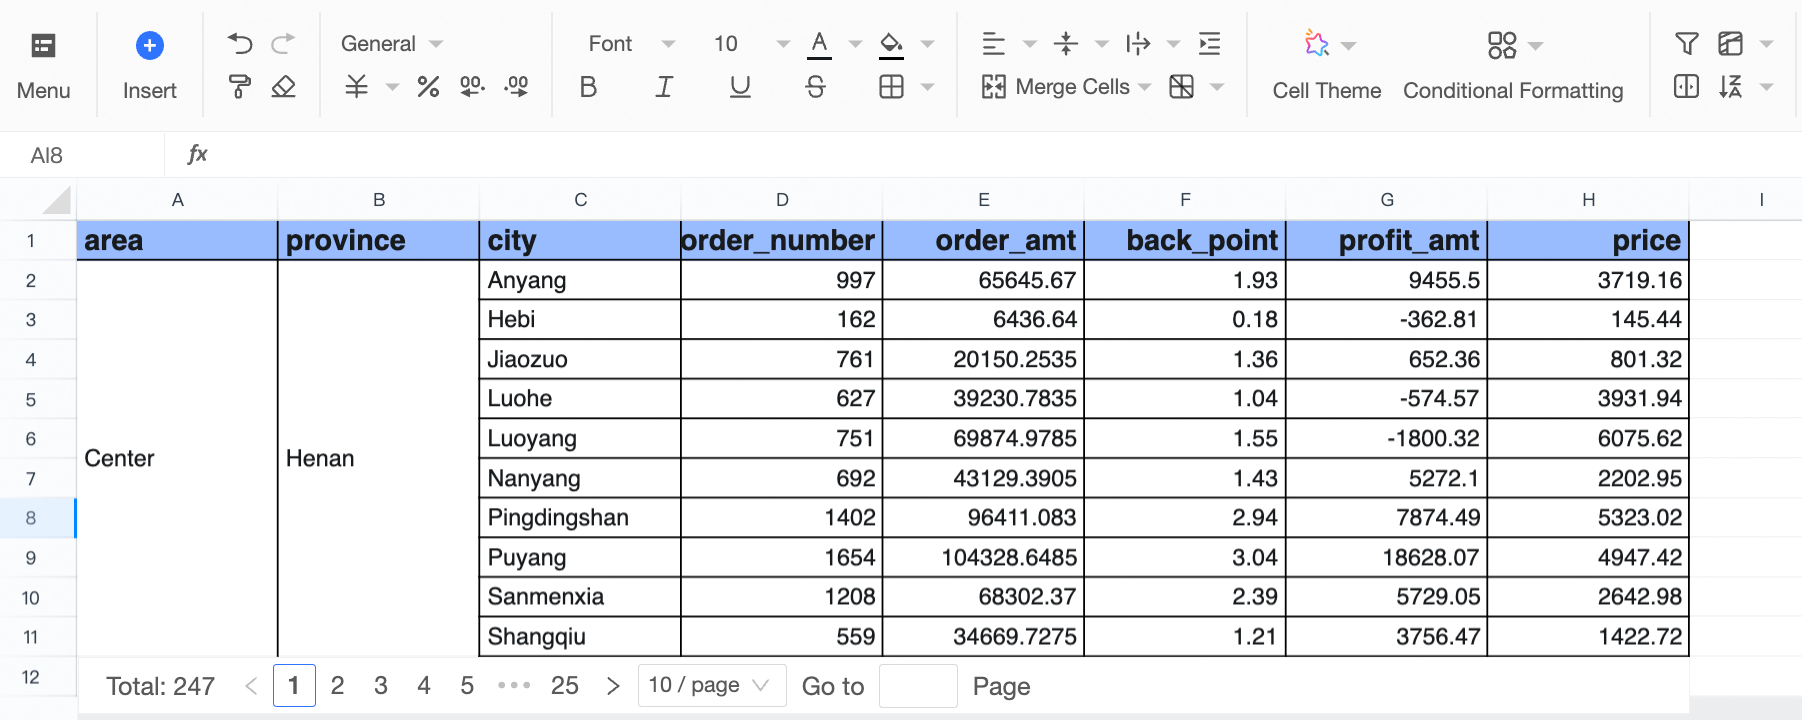1802x720 pixels.
Task: Open the General number format dropdown
Action: point(392,44)
